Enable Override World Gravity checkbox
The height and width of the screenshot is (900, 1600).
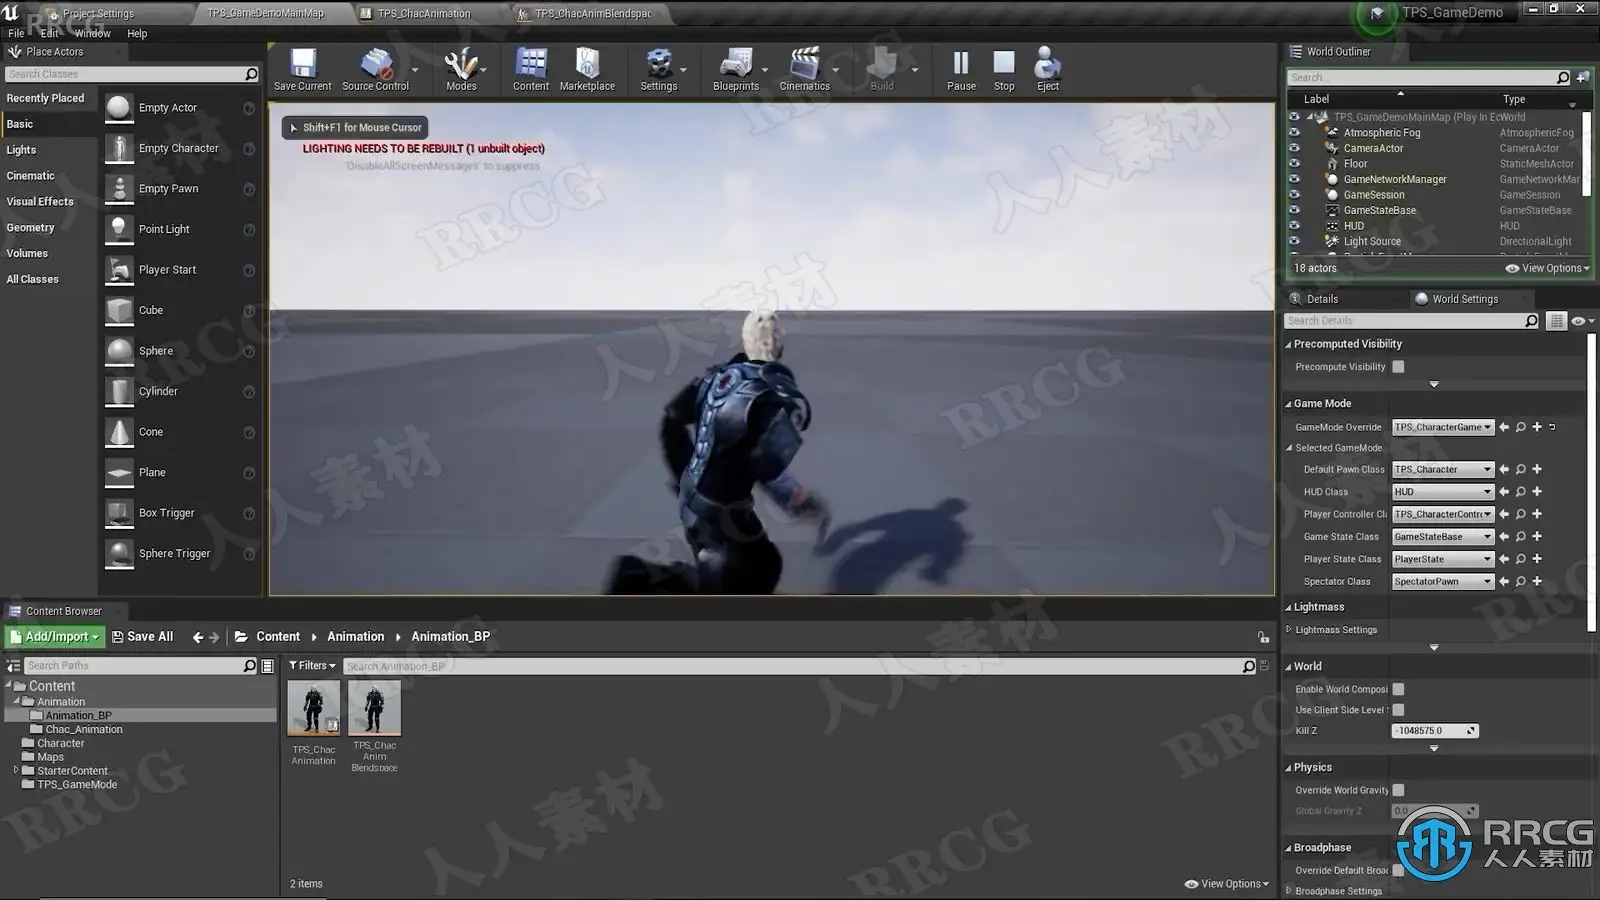click(1398, 790)
